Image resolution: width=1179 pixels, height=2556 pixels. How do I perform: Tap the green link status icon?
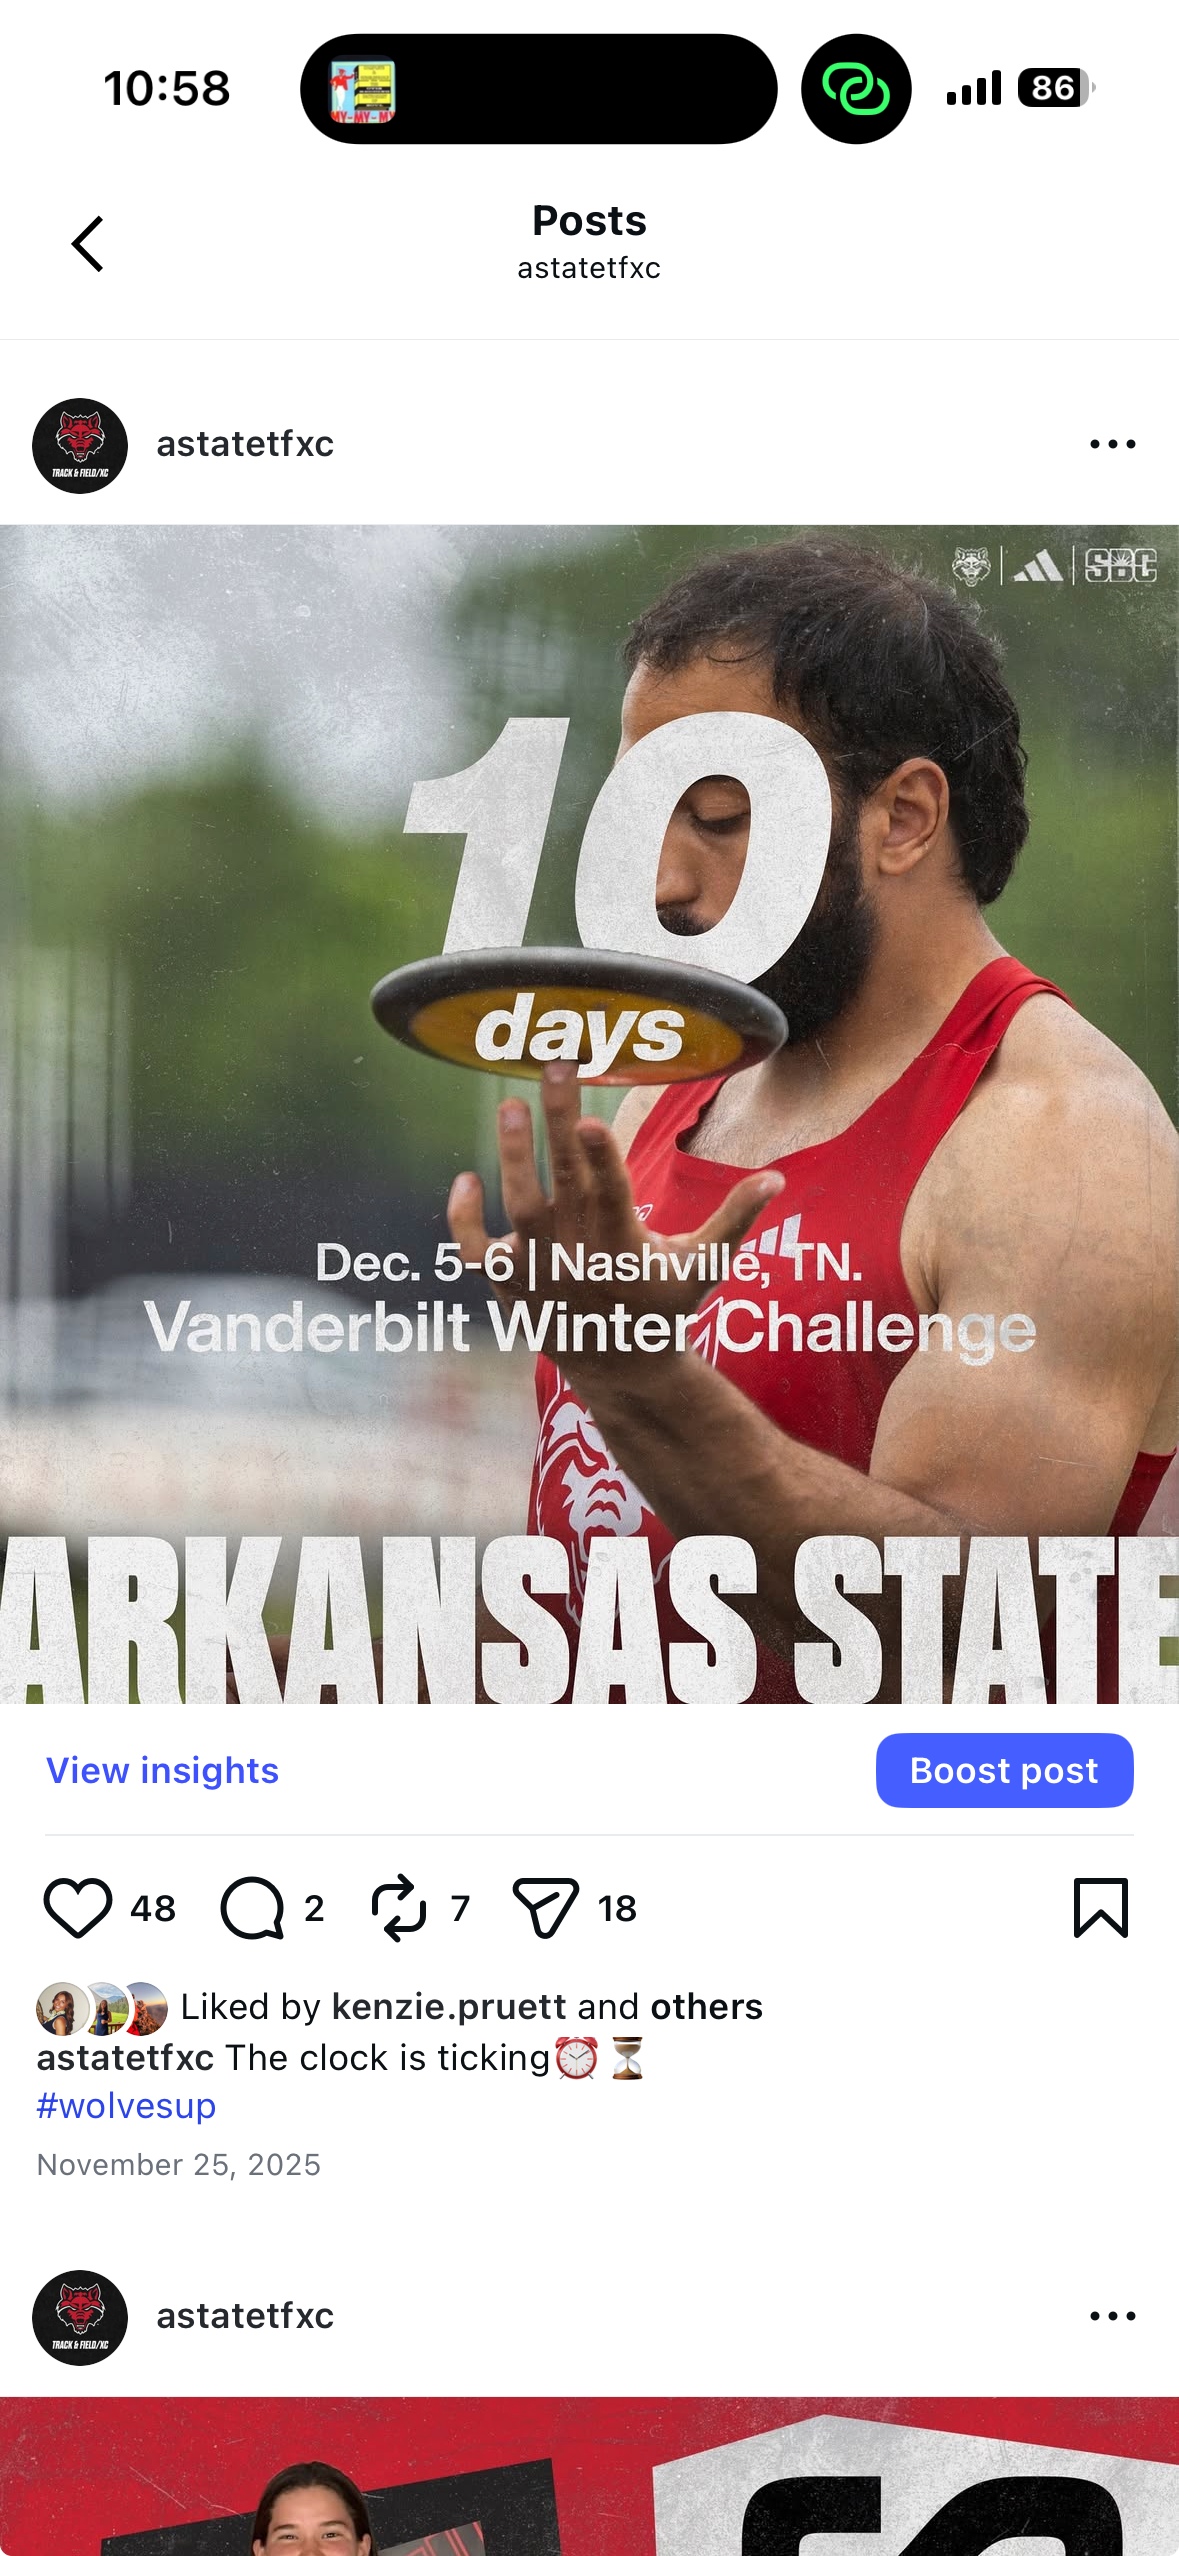(856, 89)
